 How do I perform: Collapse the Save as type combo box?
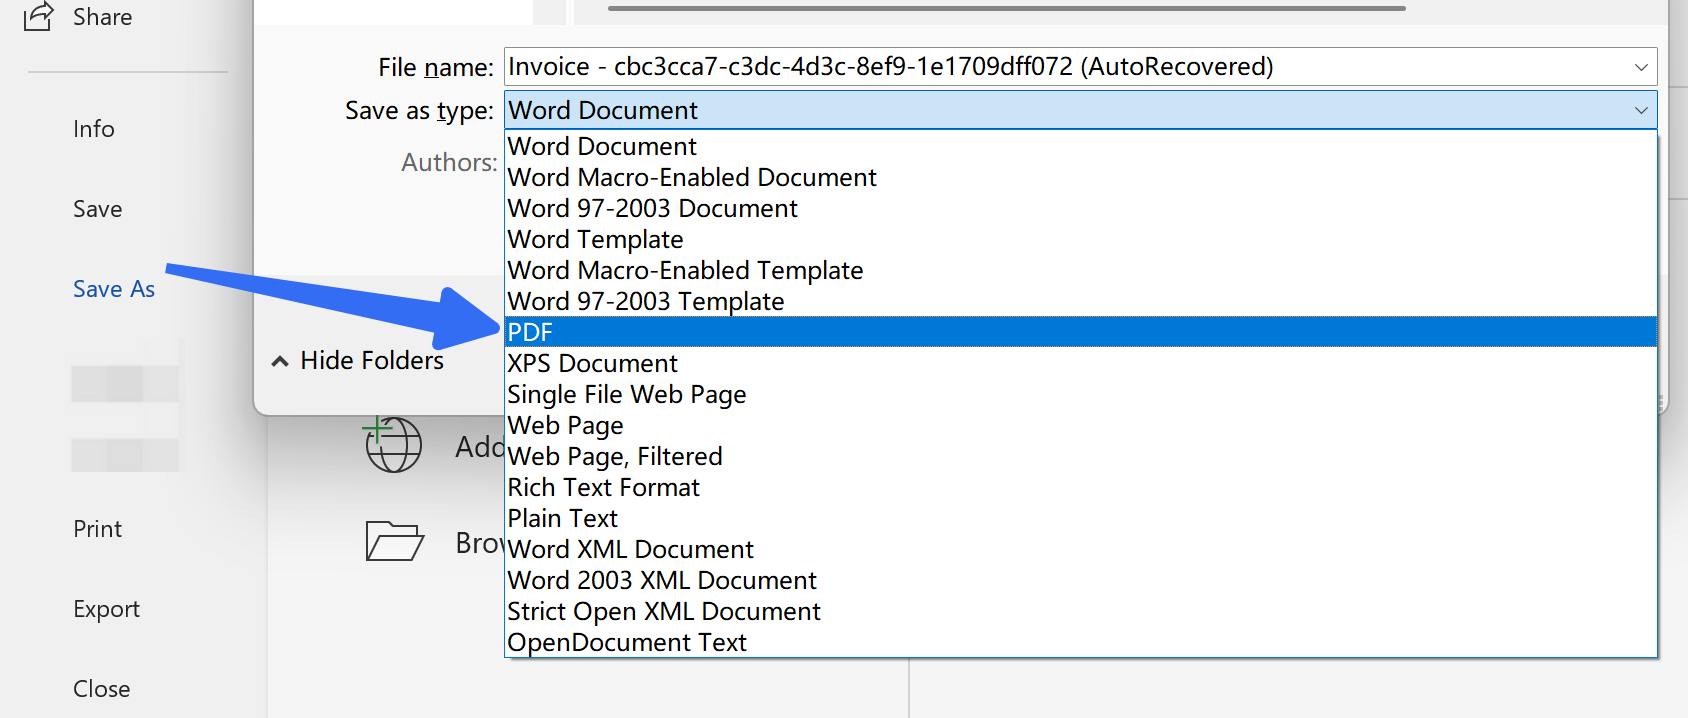1080,110
